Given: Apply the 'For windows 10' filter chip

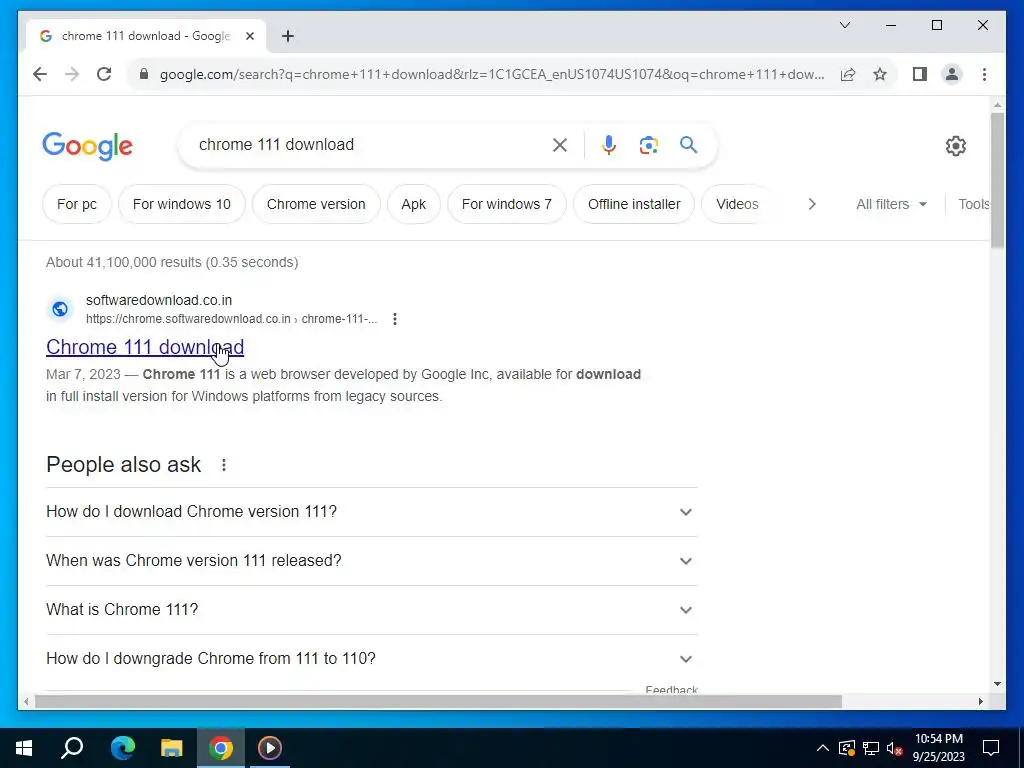Looking at the screenshot, I should click(182, 204).
